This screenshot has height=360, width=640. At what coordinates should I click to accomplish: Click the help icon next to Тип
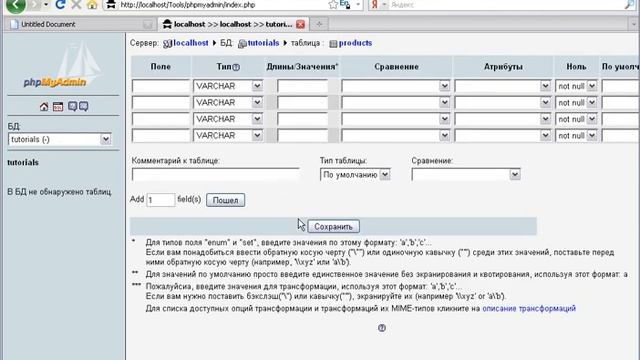tap(236, 67)
